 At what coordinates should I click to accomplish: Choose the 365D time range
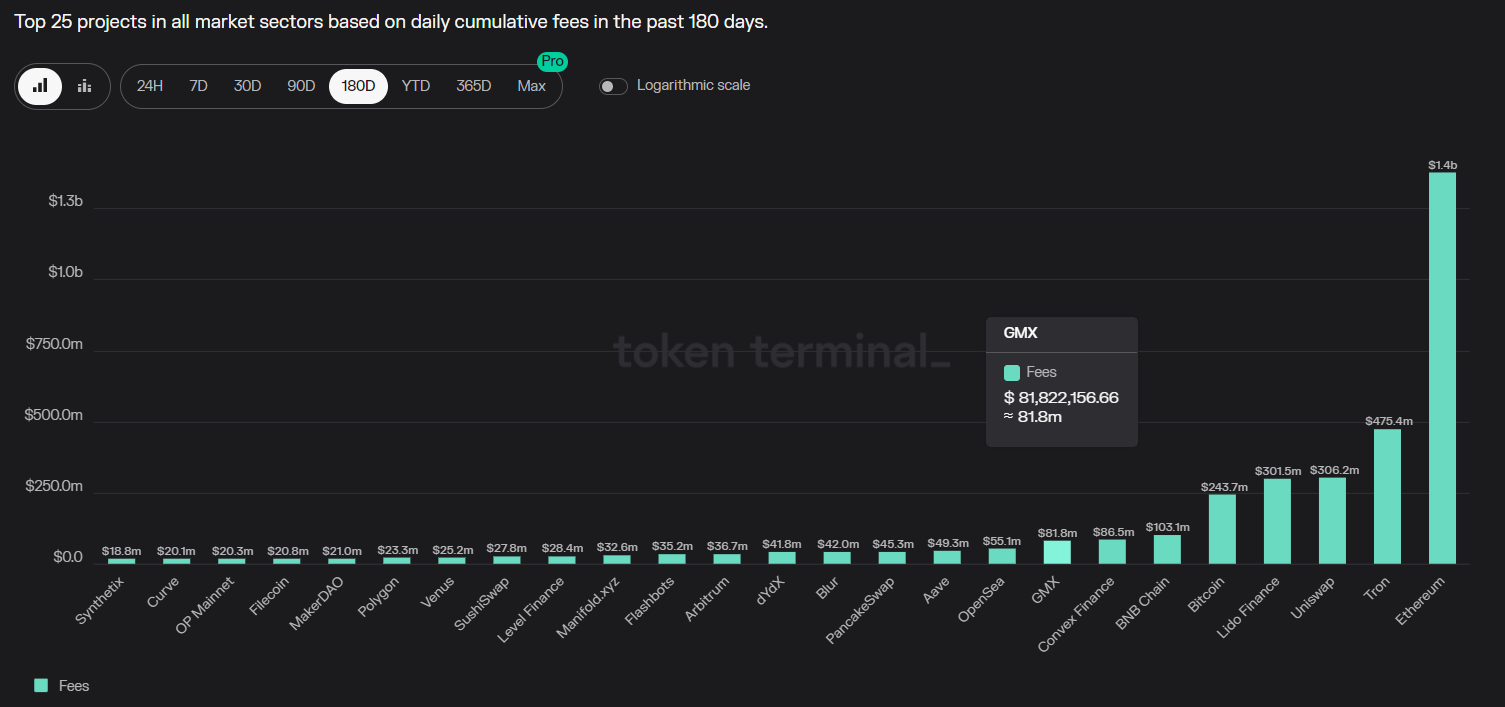[x=474, y=86]
